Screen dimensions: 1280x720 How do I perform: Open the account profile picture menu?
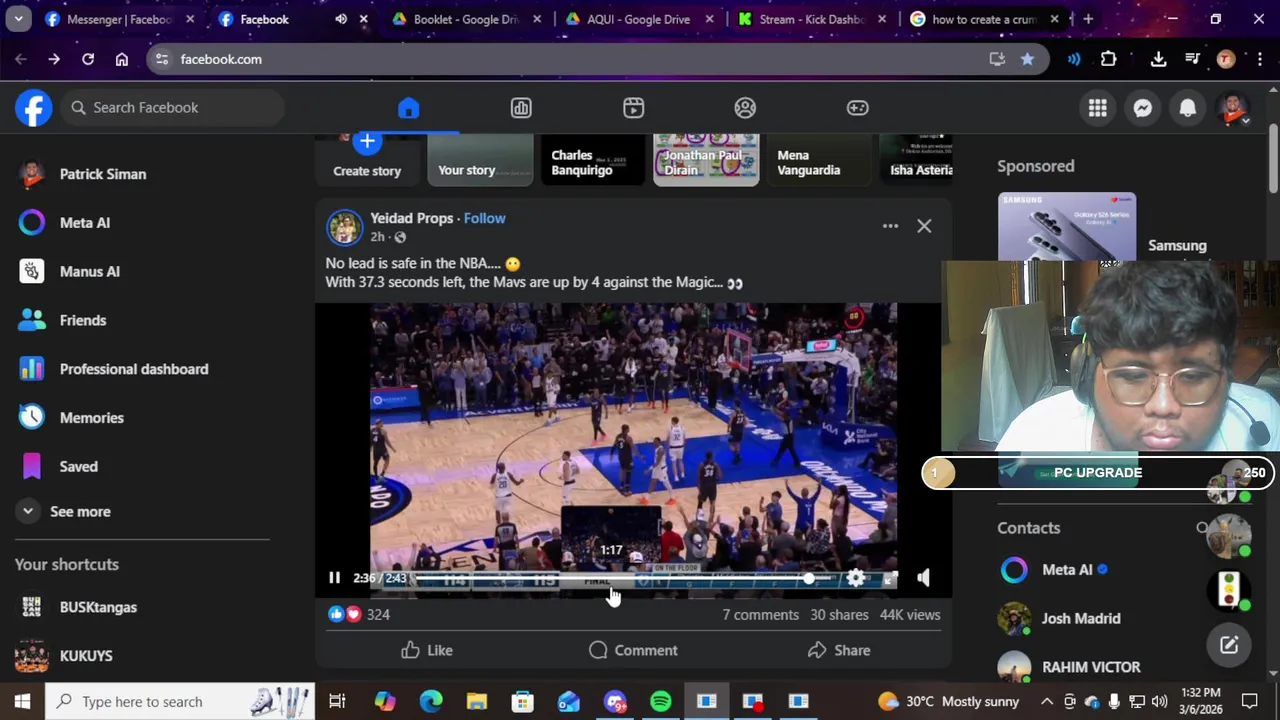pos(1233,108)
